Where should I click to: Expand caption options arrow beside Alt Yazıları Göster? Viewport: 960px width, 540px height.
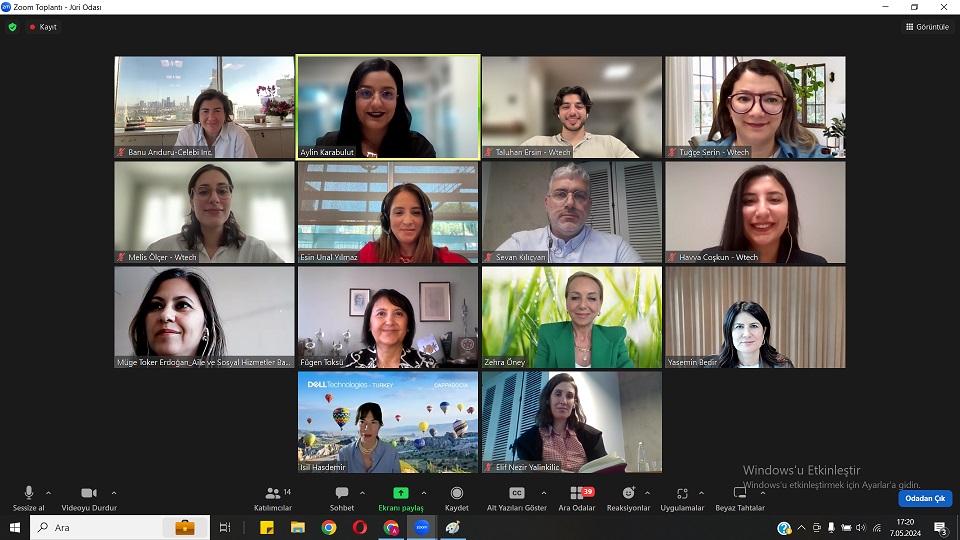(544, 493)
